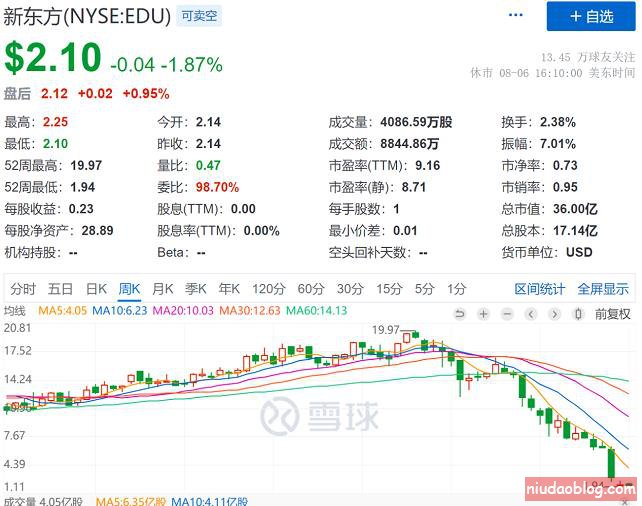
Task: Open 区间统计 interval statistics
Action: click(540, 289)
